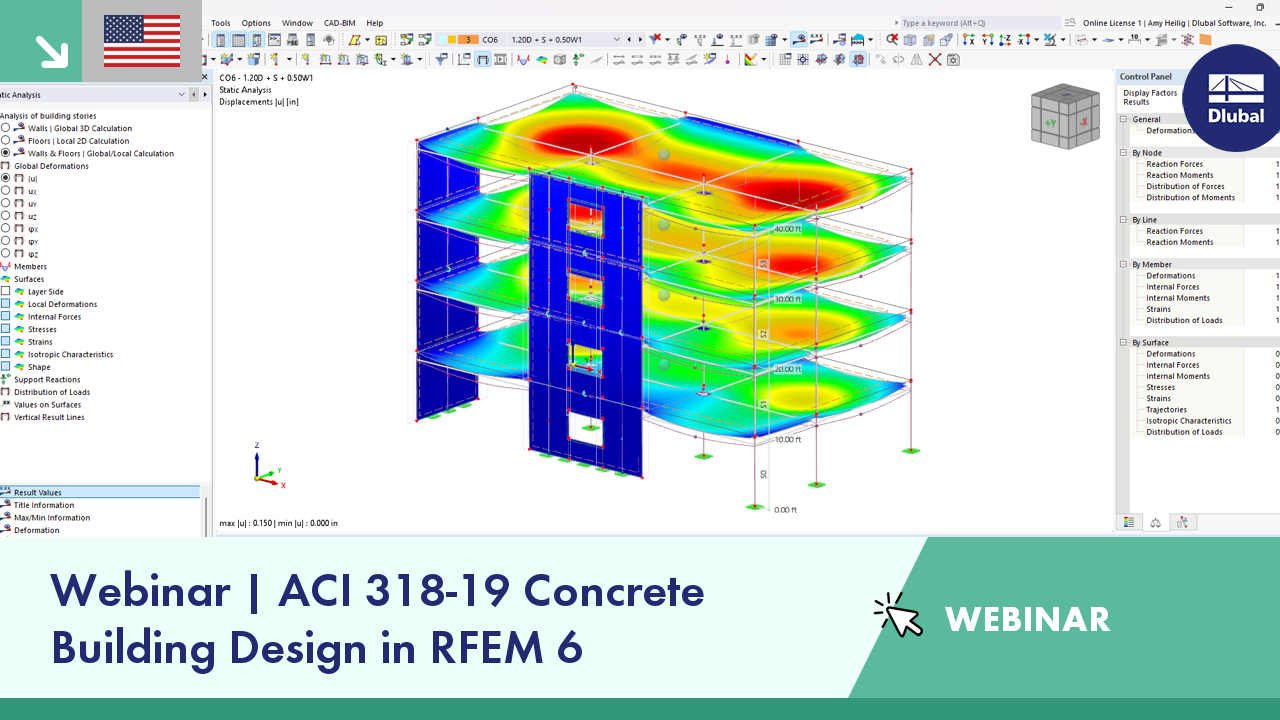This screenshot has height=720, width=1280.
Task: Collapse the By Member section in Control Panel
Action: (1123, 265)
